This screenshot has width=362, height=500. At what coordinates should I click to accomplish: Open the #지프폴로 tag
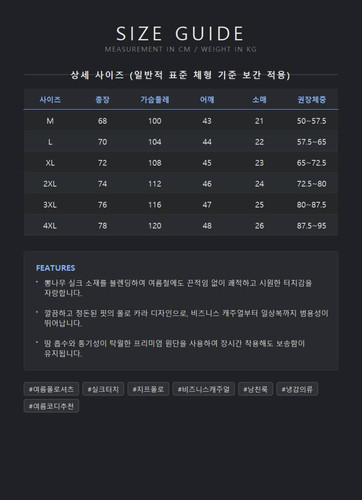[x=148, y=389]
